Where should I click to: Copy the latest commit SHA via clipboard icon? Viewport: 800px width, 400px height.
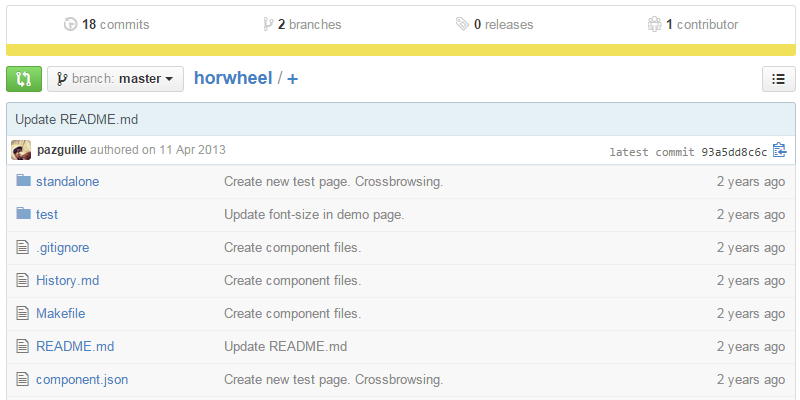click(780, 151)
